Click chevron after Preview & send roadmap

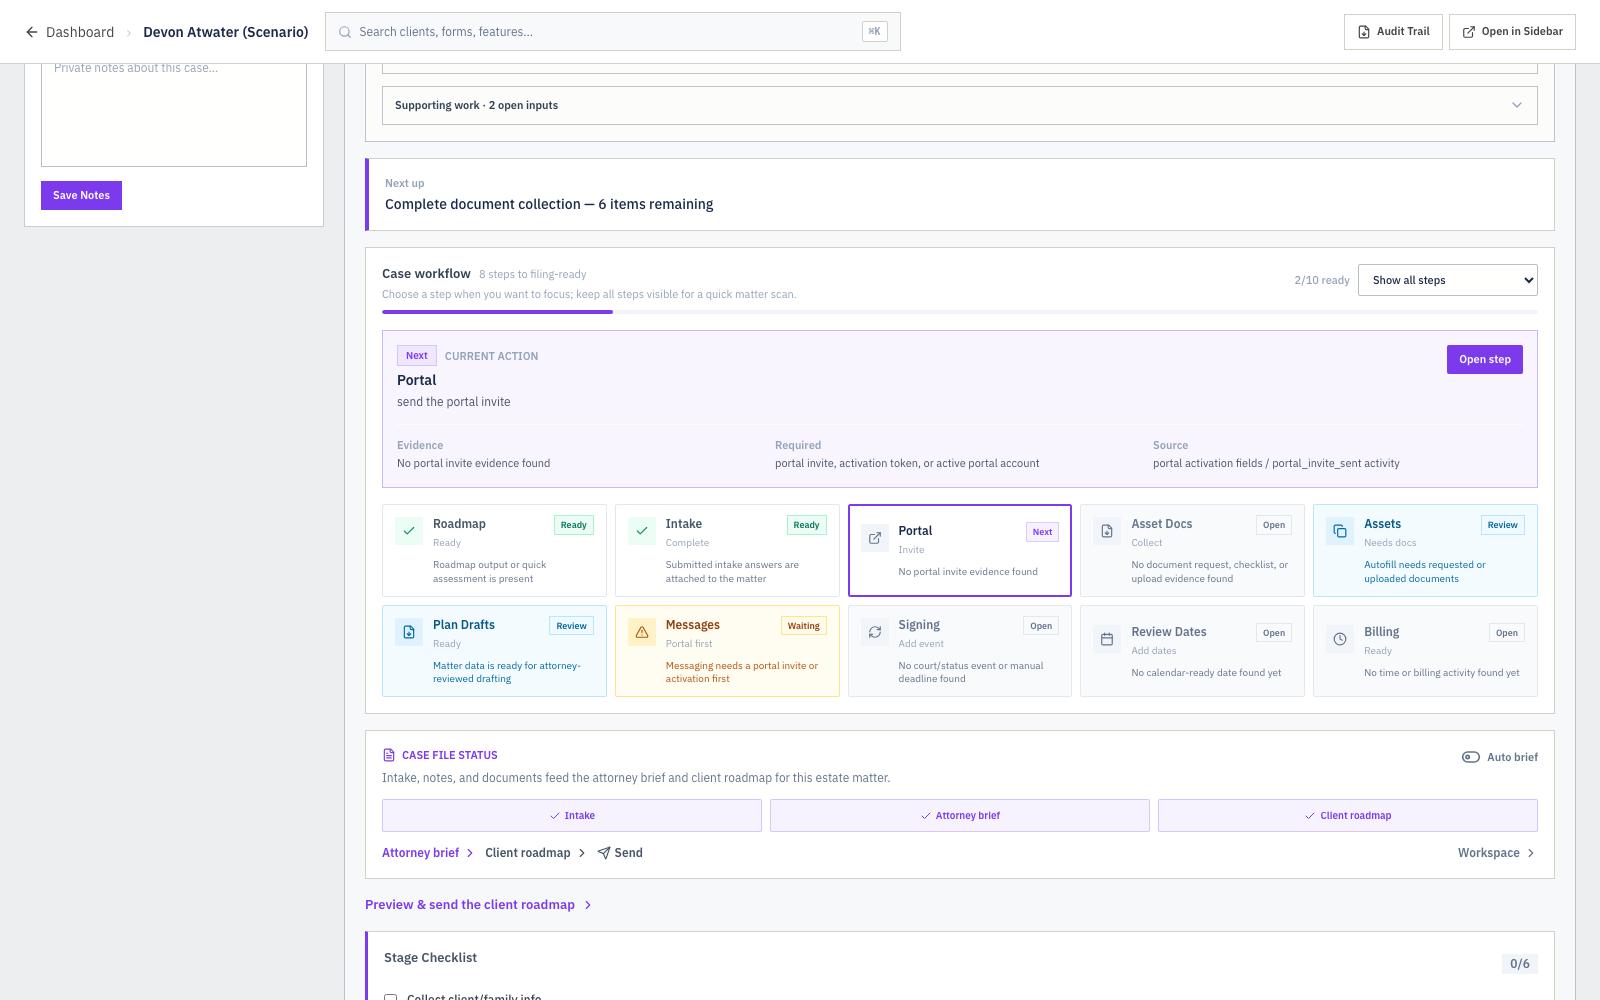click(x=588, y=905)
